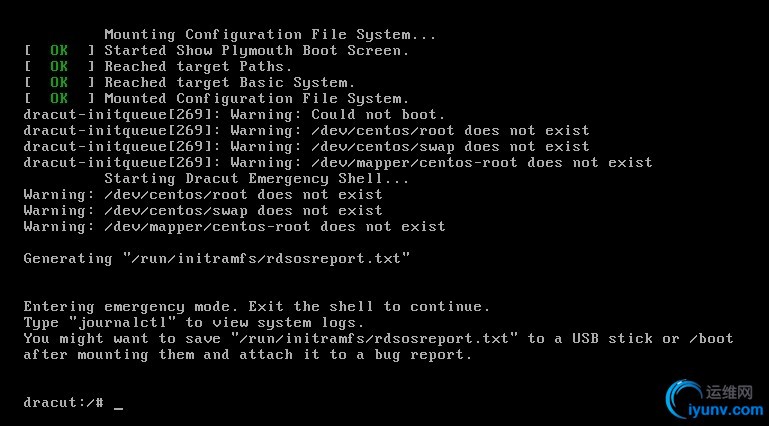Click dracut-initqueue warning about /dev/mapper/centos-root
Screen dimensions: 769x426
coord(337,162)
